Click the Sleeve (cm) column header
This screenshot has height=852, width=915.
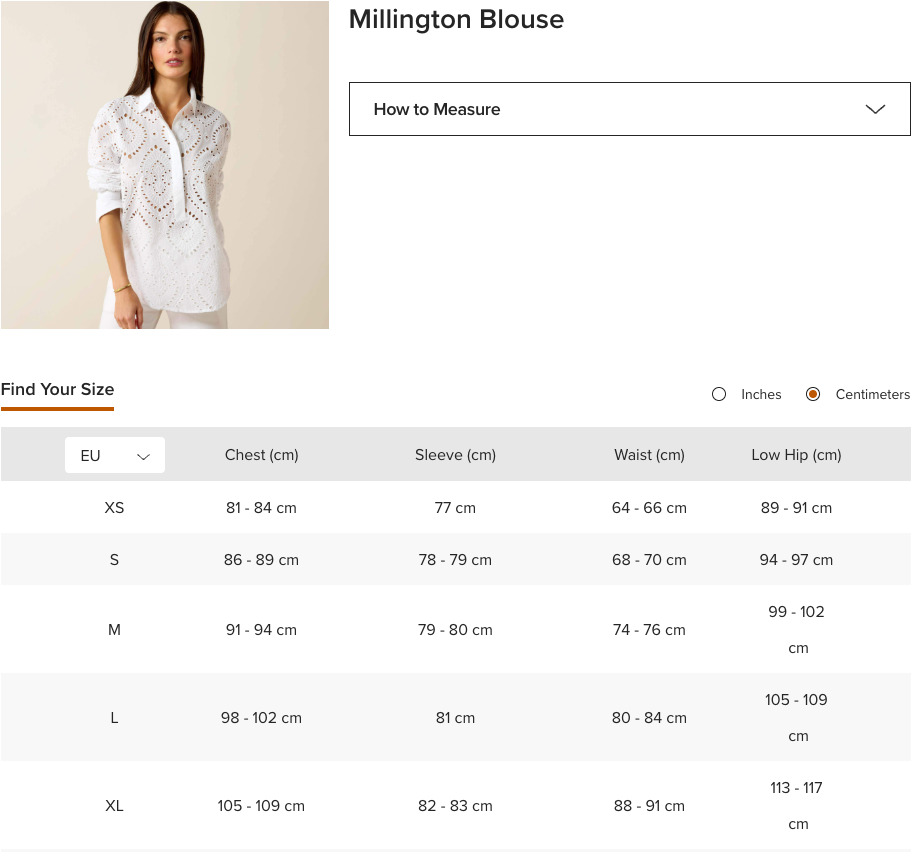[x=455, y=455]
